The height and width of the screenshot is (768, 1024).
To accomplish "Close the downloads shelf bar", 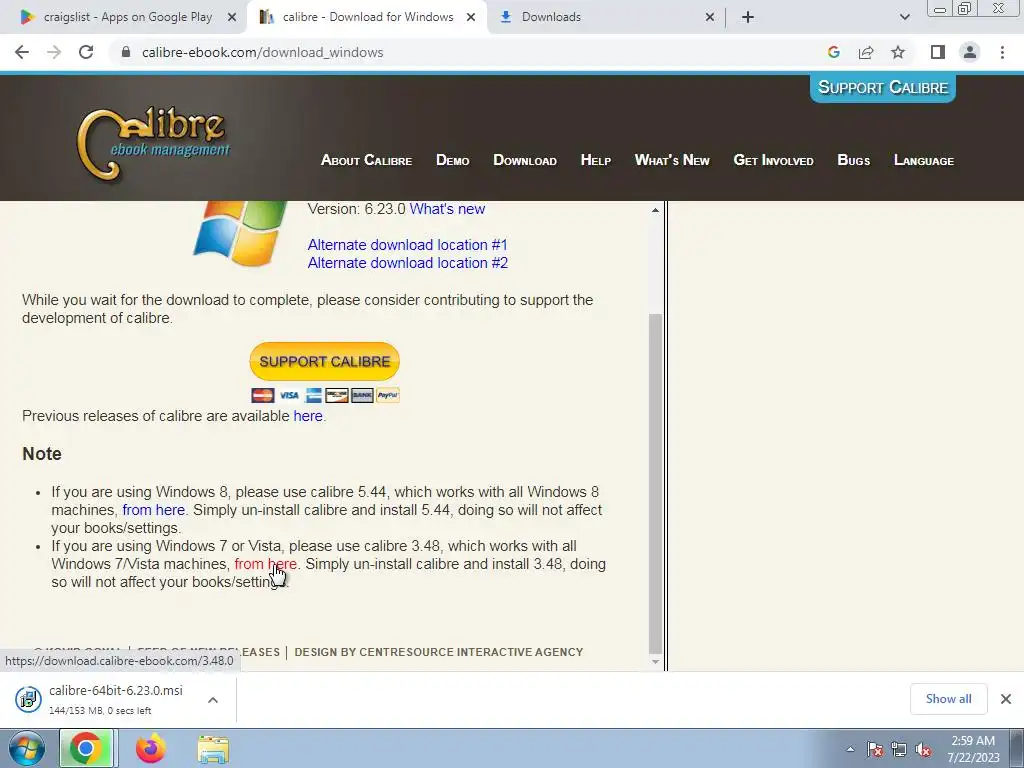I will click(x=1006, y=699).
